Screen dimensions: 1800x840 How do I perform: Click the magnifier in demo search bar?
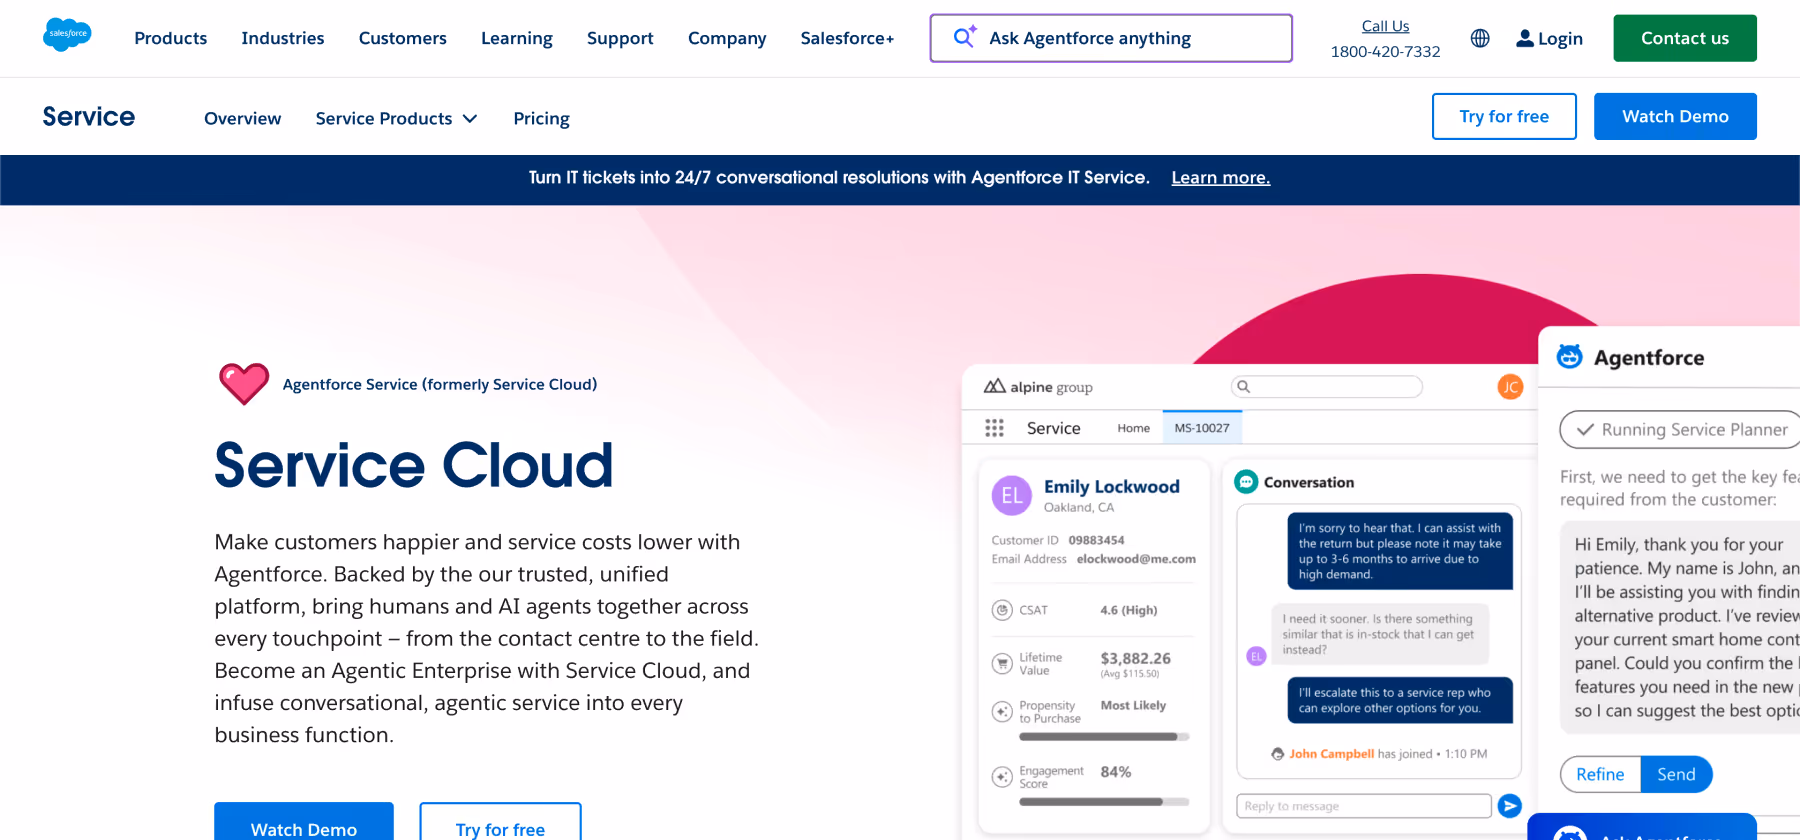point(1243,386)
